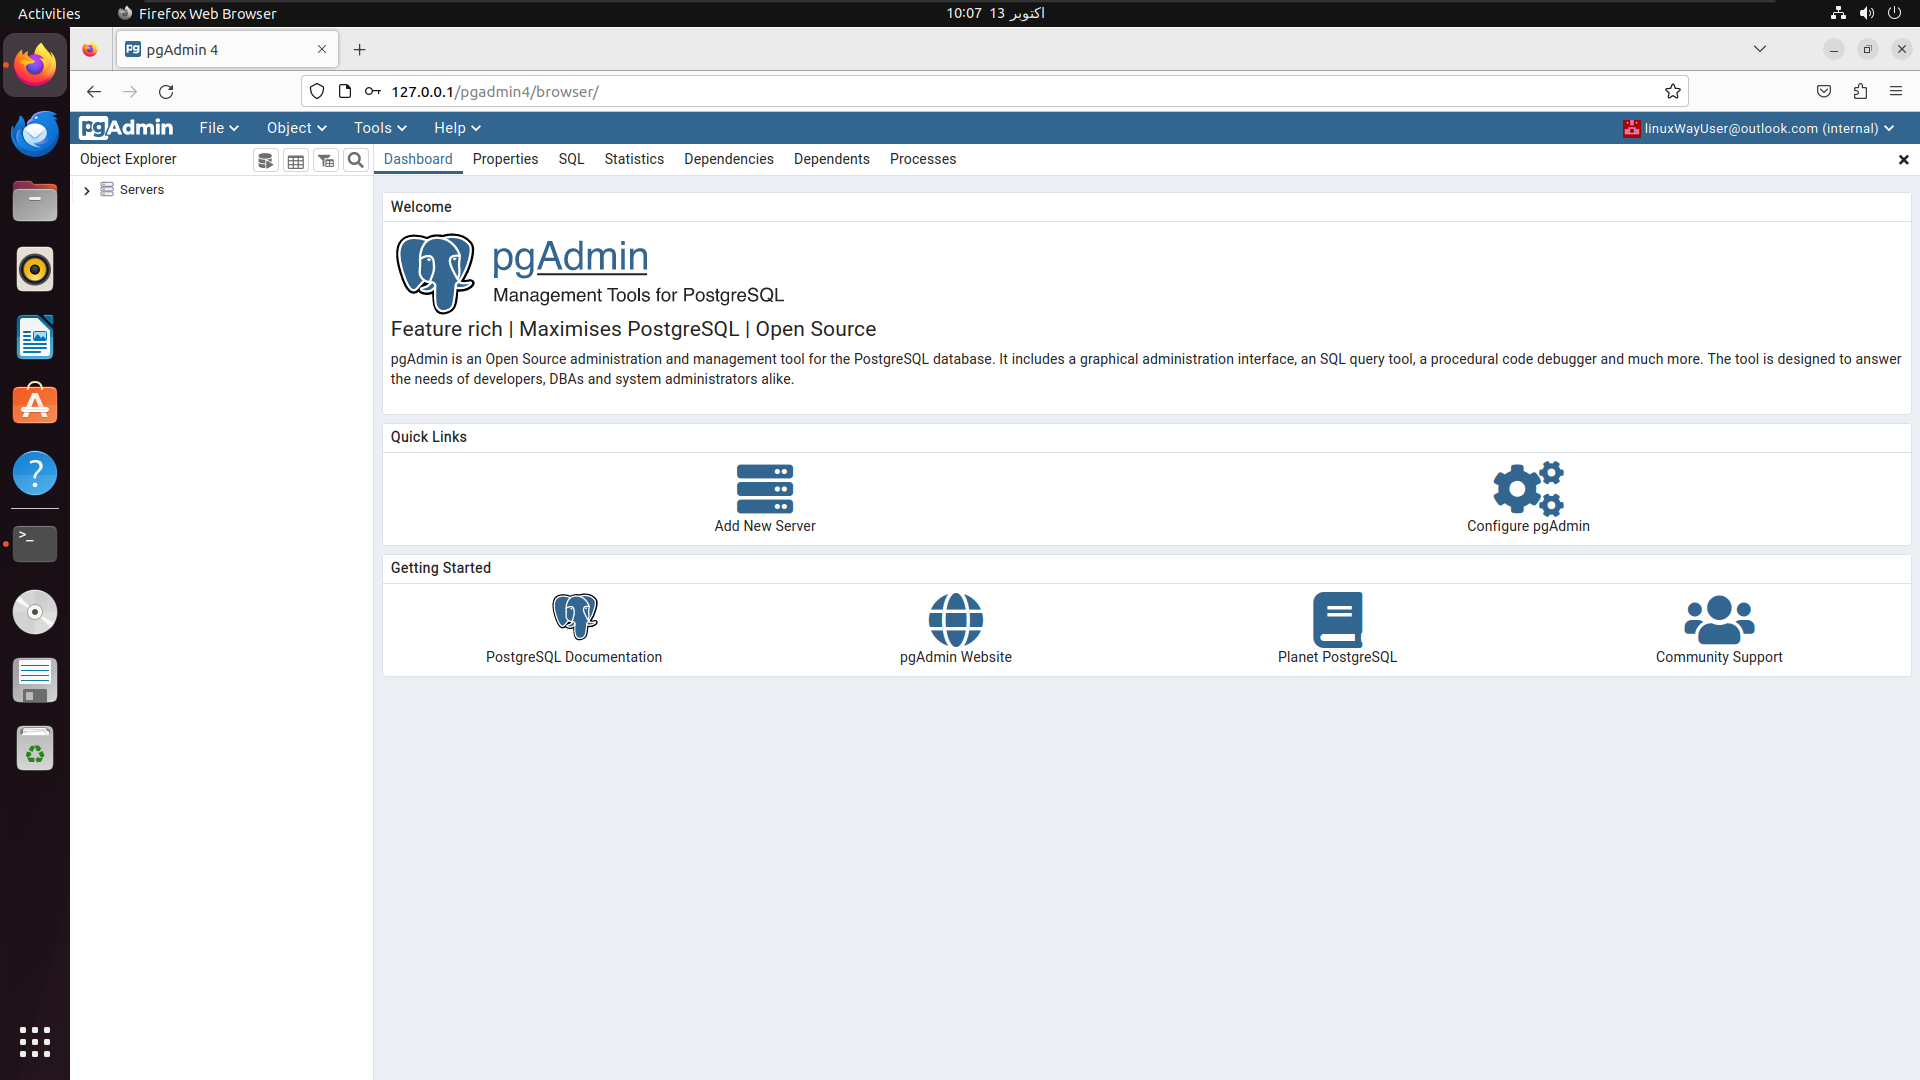Image resolution: width=1920 pixels, height=1080 pixels.
Task: Switch to the Statistics tab
Action: (634, 159)
